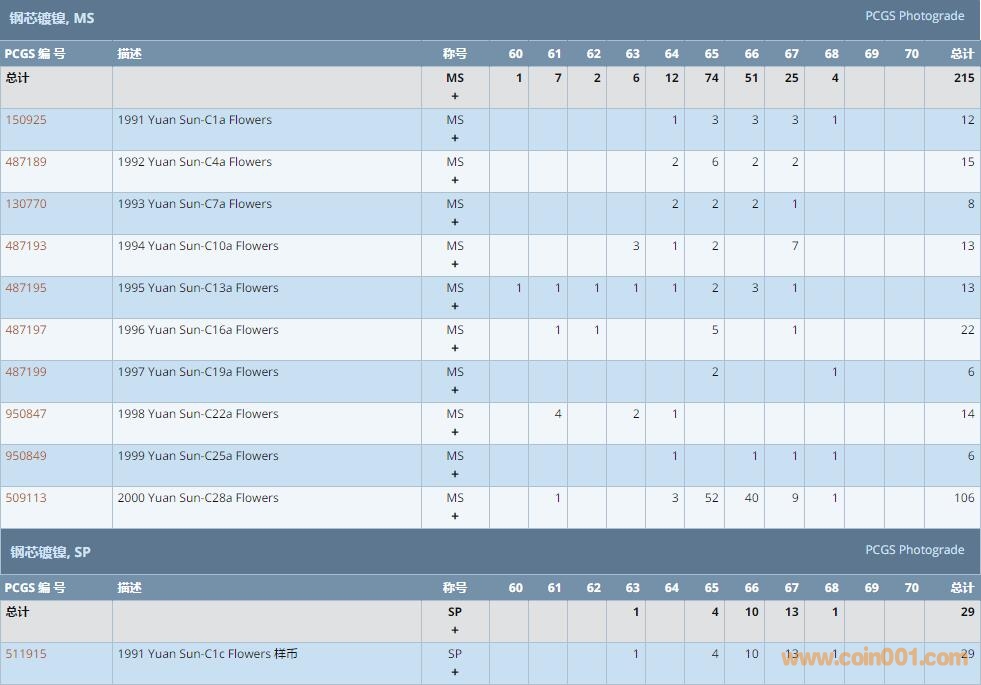Click the 1999 Yuan Sun-C25a Flowers description
Screen dimensions: 981x685
(198, 456)
